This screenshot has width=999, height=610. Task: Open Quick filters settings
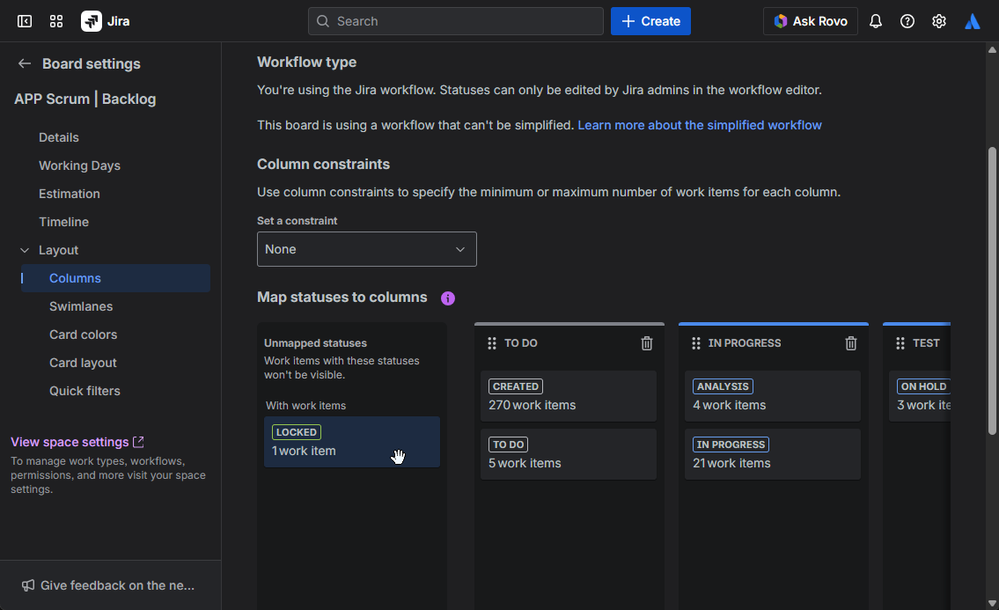(85, 391)
